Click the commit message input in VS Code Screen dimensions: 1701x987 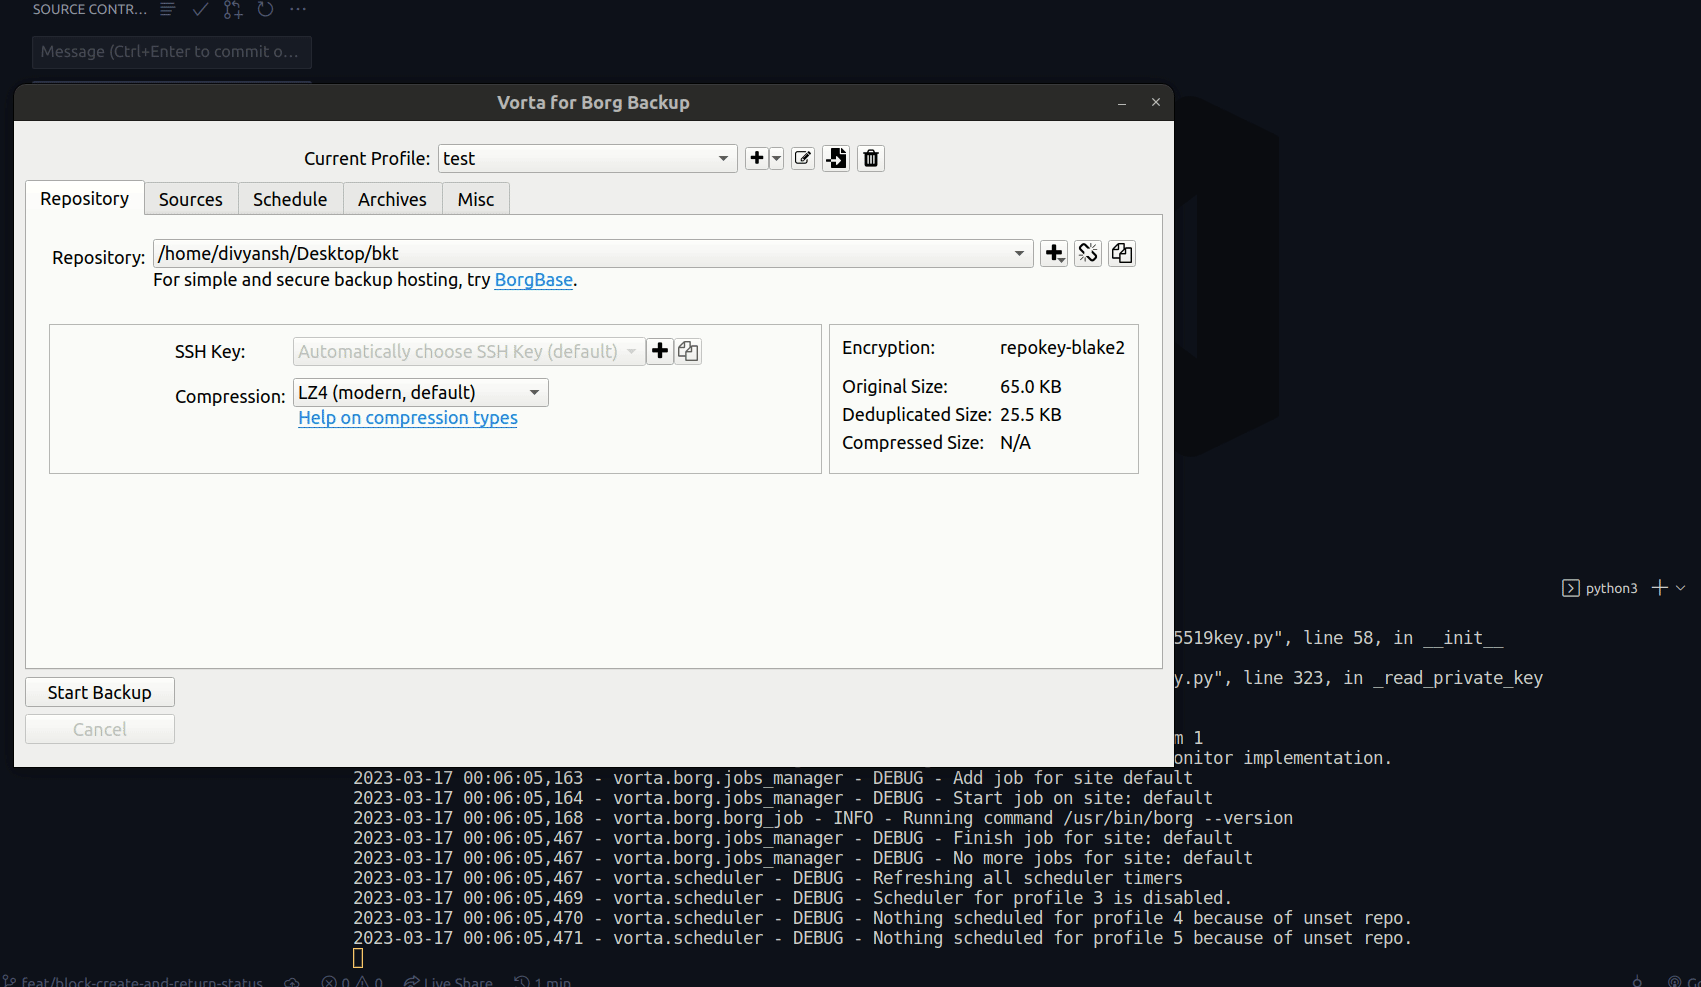click(x=172, y=52)
